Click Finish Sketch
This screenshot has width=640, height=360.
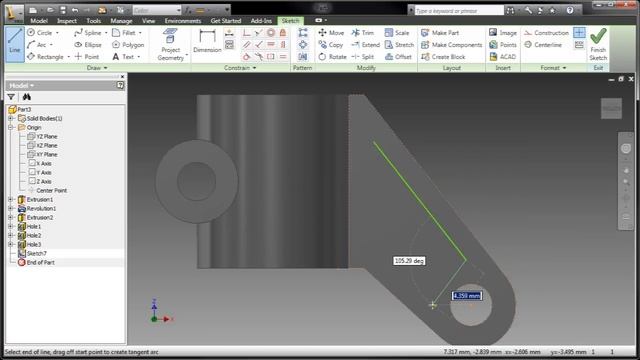click(598, 44)
